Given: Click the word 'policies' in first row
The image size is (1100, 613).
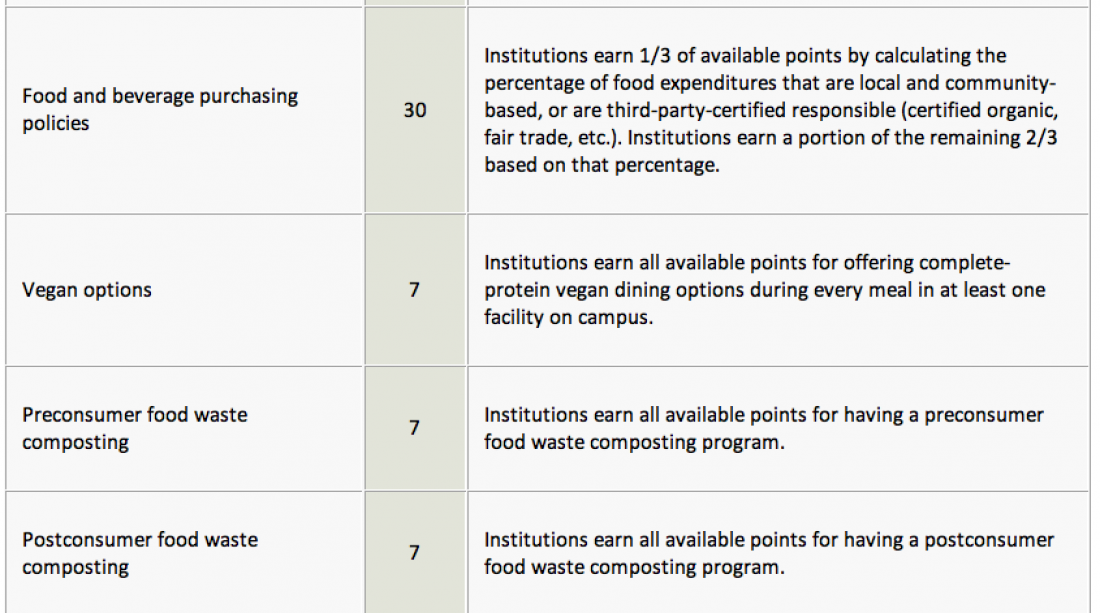Looking at the screenshot, I should 55,123.
